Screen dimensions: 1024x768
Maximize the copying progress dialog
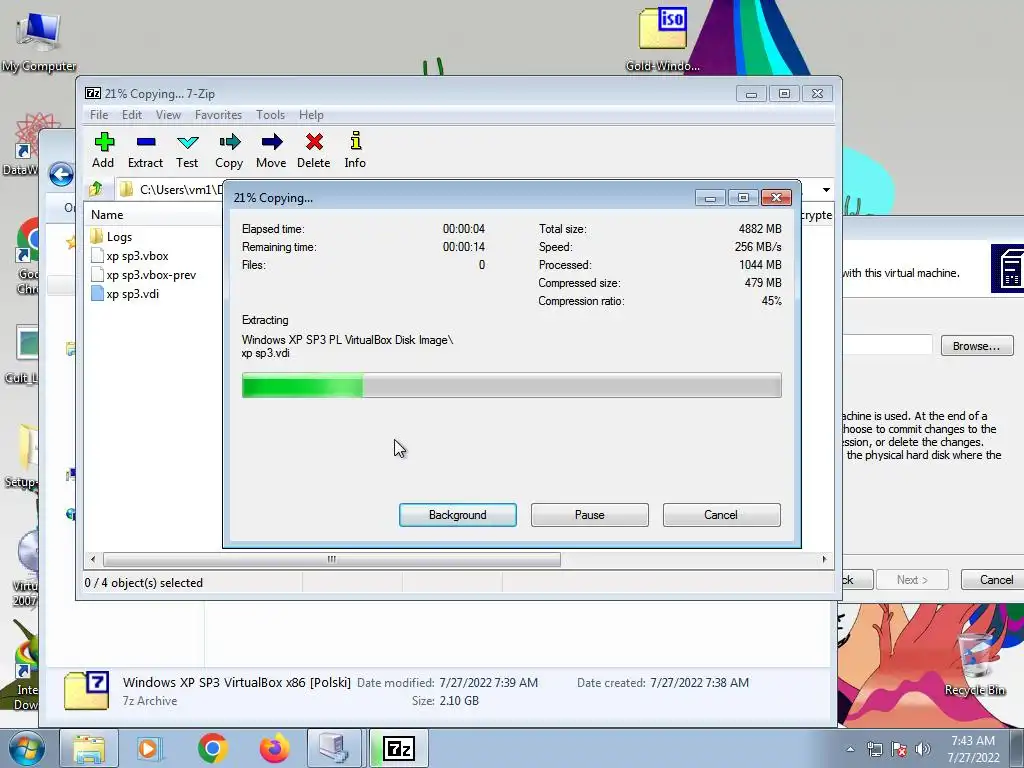click(x=743, y=198)
